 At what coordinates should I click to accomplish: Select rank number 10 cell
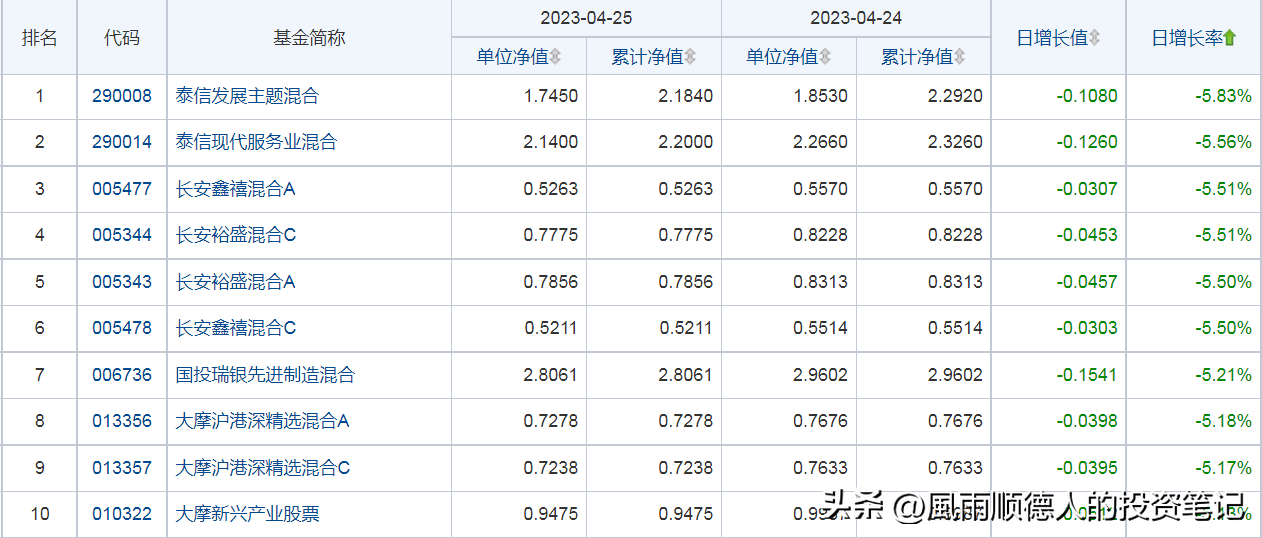point(40,514)
